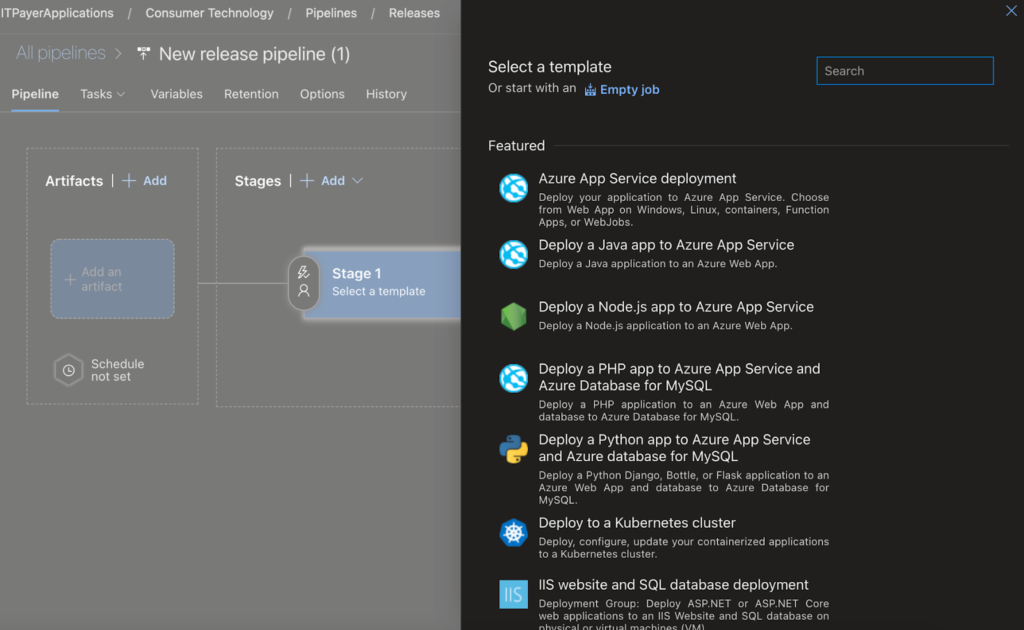
Task: Return to All pipelines
Action: (61, 53)
